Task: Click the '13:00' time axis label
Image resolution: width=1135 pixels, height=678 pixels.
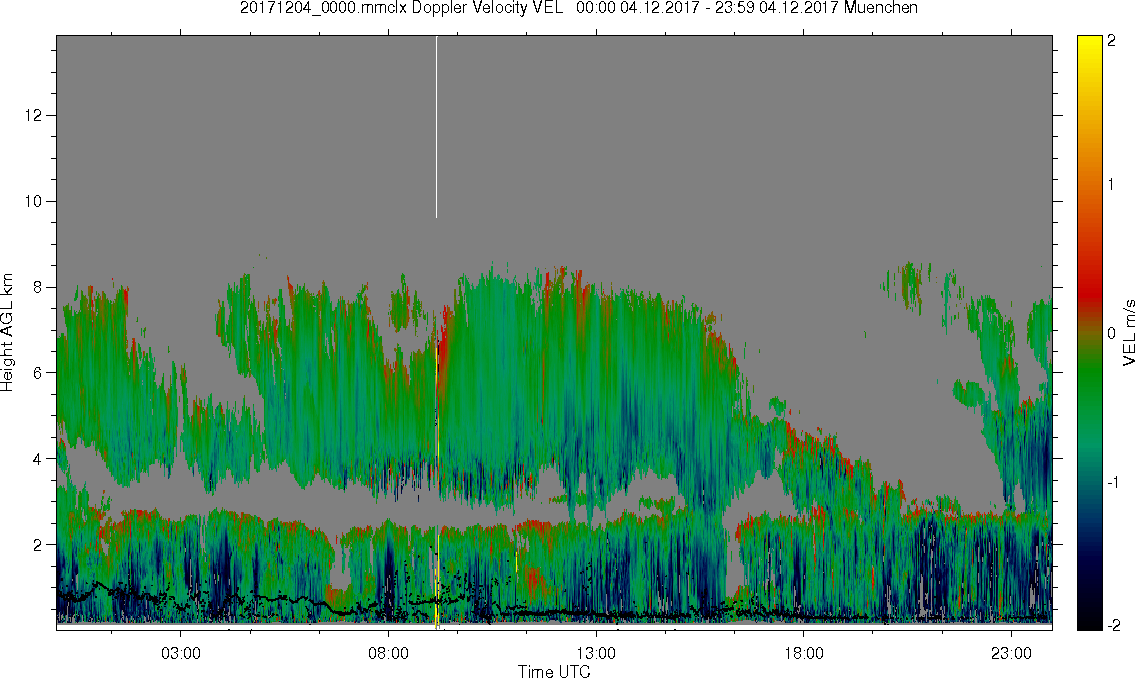Action: coord(596,653)
